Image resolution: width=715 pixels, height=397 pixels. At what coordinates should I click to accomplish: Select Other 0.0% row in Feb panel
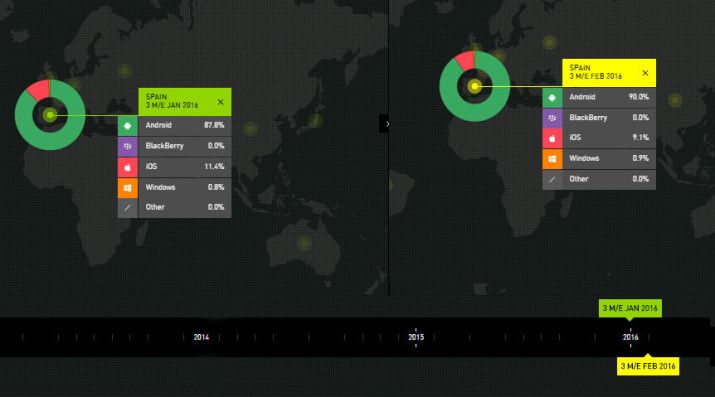pos(599,180)
